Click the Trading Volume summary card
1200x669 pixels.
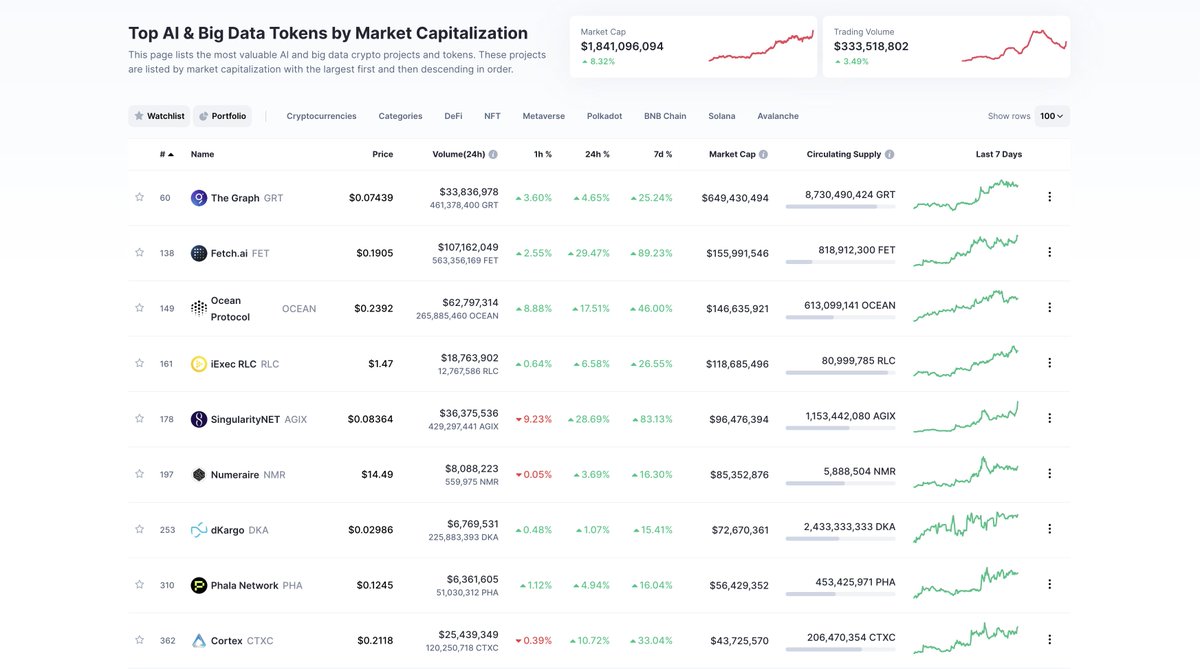pos(946,46)
